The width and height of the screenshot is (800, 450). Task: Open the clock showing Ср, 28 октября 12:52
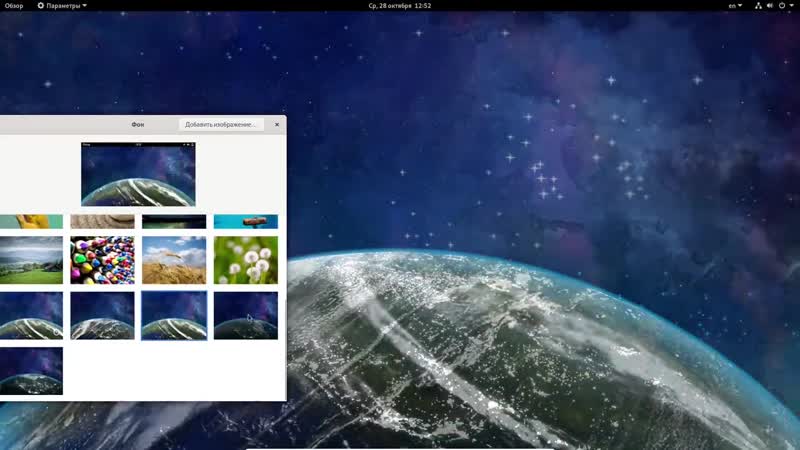coord(399,6)
